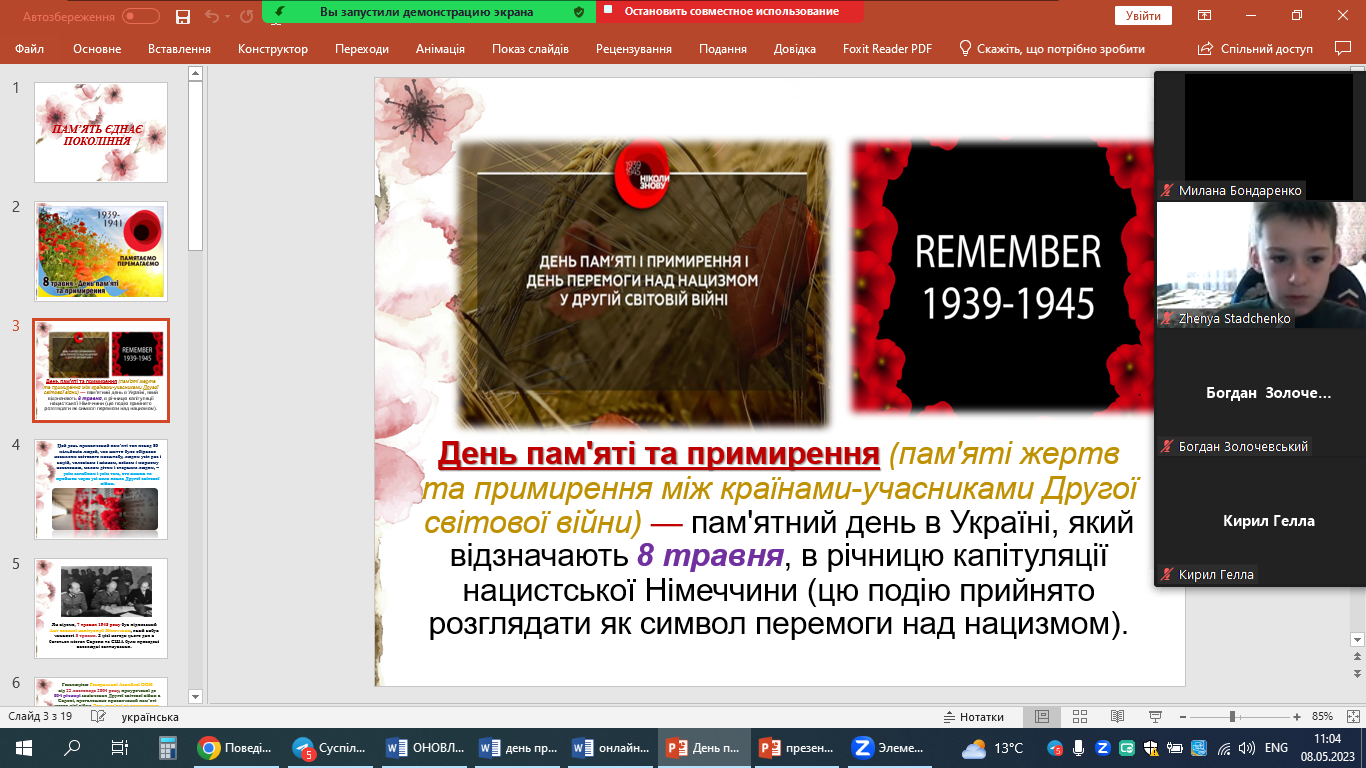The height and width of the screenshot is (768, 1366).
Task: Click the slide panel scroll-down arrow
Action: point(196,696)
